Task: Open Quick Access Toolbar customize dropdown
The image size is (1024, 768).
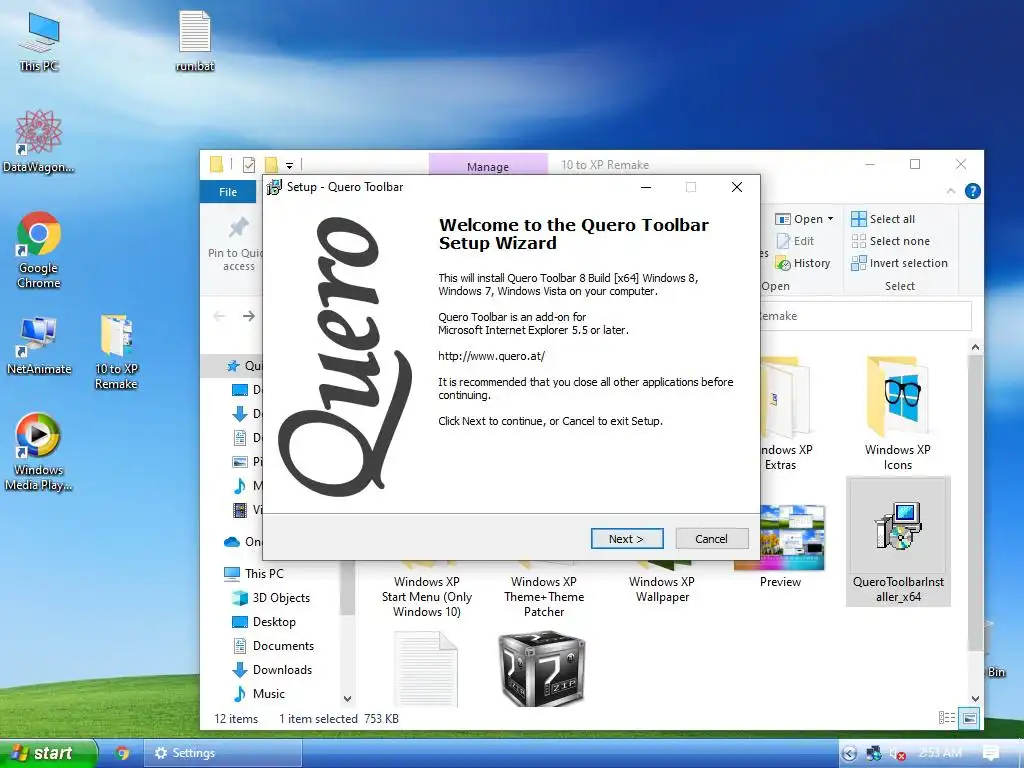Action: coord(289,165)
